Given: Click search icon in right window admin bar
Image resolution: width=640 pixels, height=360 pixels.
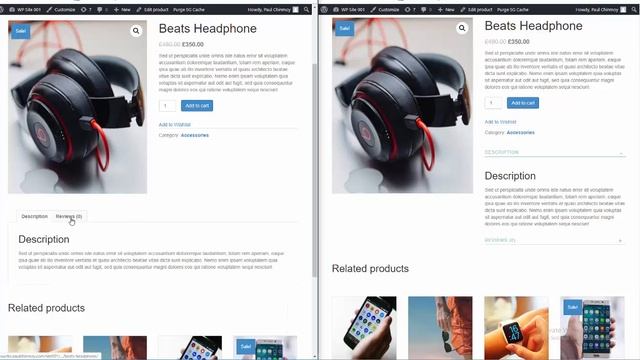Looking at the screenshot, I should (x=635, y=9).
